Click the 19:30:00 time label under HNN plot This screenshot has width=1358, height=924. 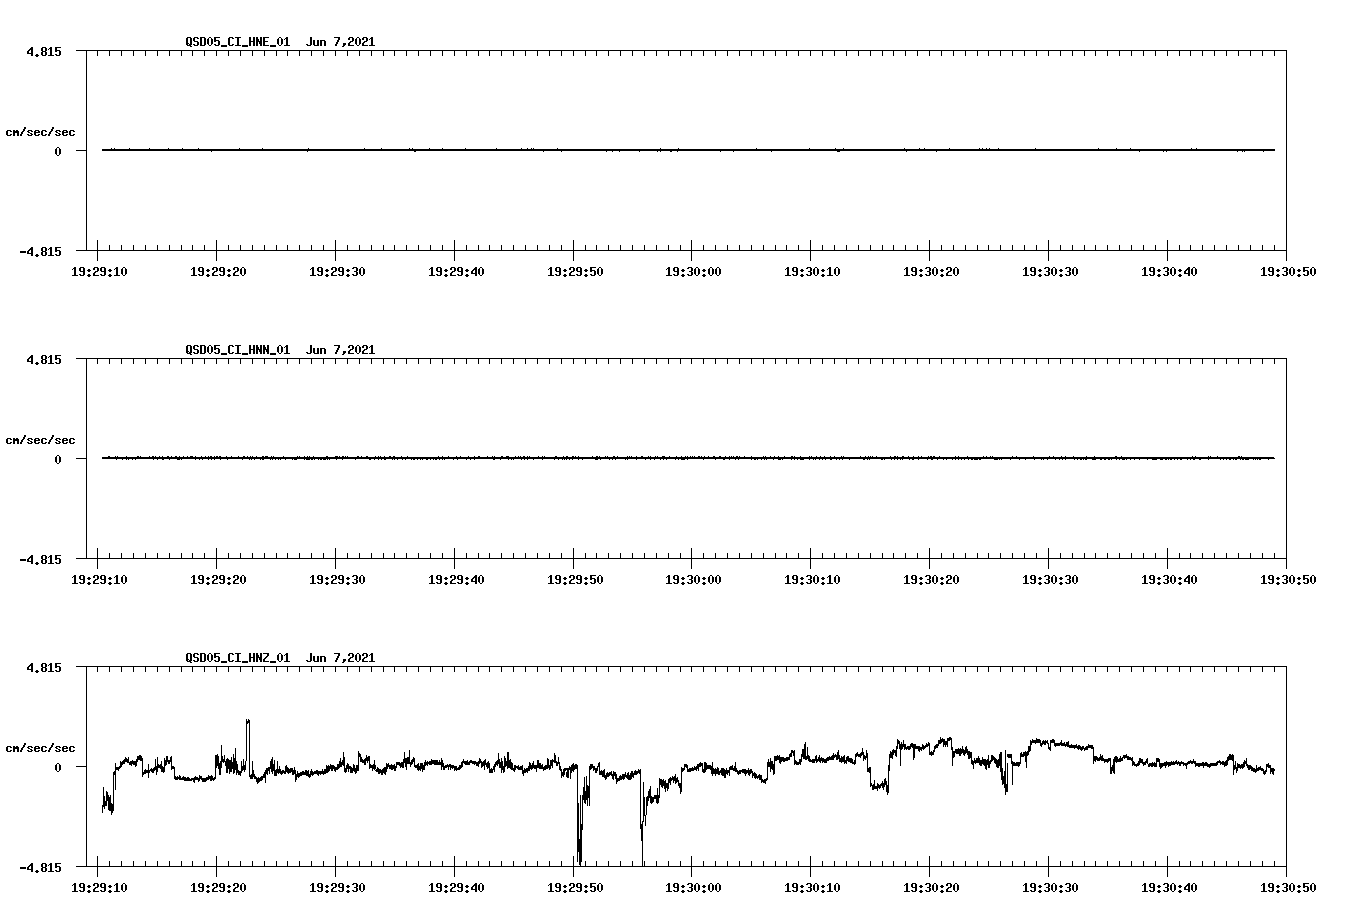[692, 579]
